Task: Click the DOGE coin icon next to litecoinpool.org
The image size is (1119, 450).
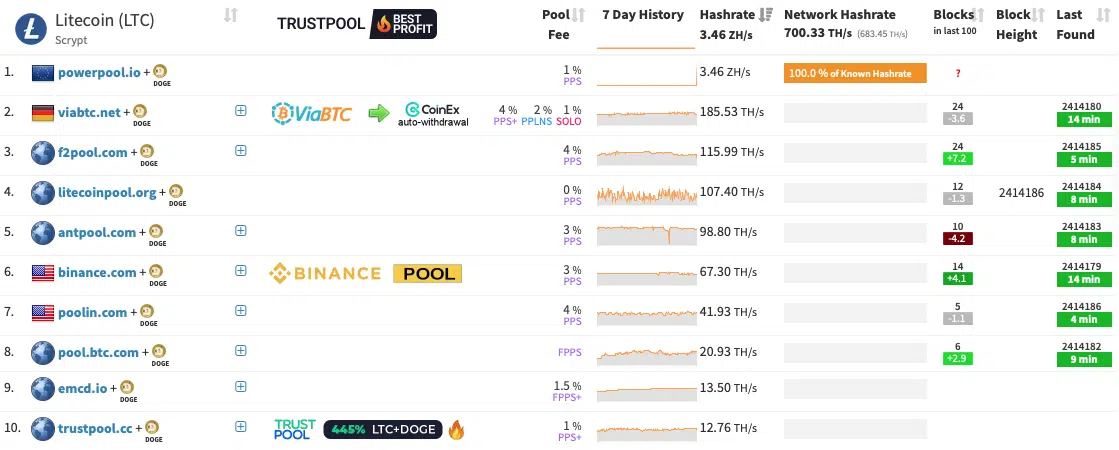Action: [x=177, y=192]
